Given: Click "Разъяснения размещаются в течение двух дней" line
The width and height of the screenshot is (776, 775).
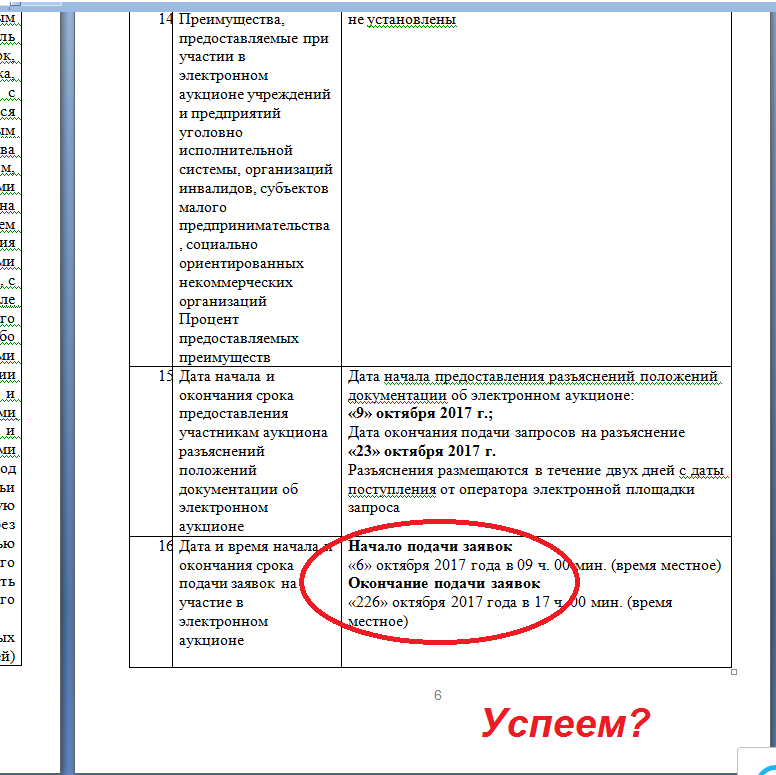Looking at the screenshot, I should [537, 471].
